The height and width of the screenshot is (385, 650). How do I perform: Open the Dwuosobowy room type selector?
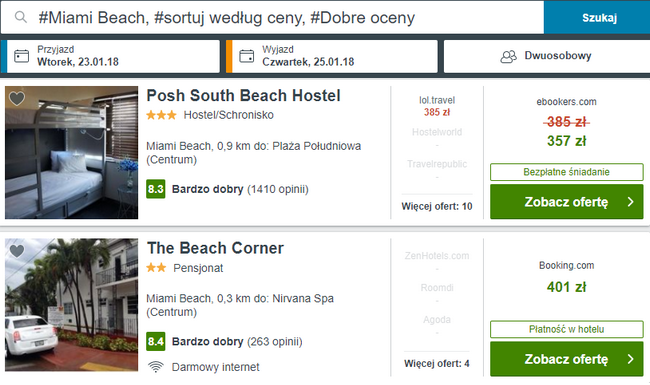coord(547,56)
